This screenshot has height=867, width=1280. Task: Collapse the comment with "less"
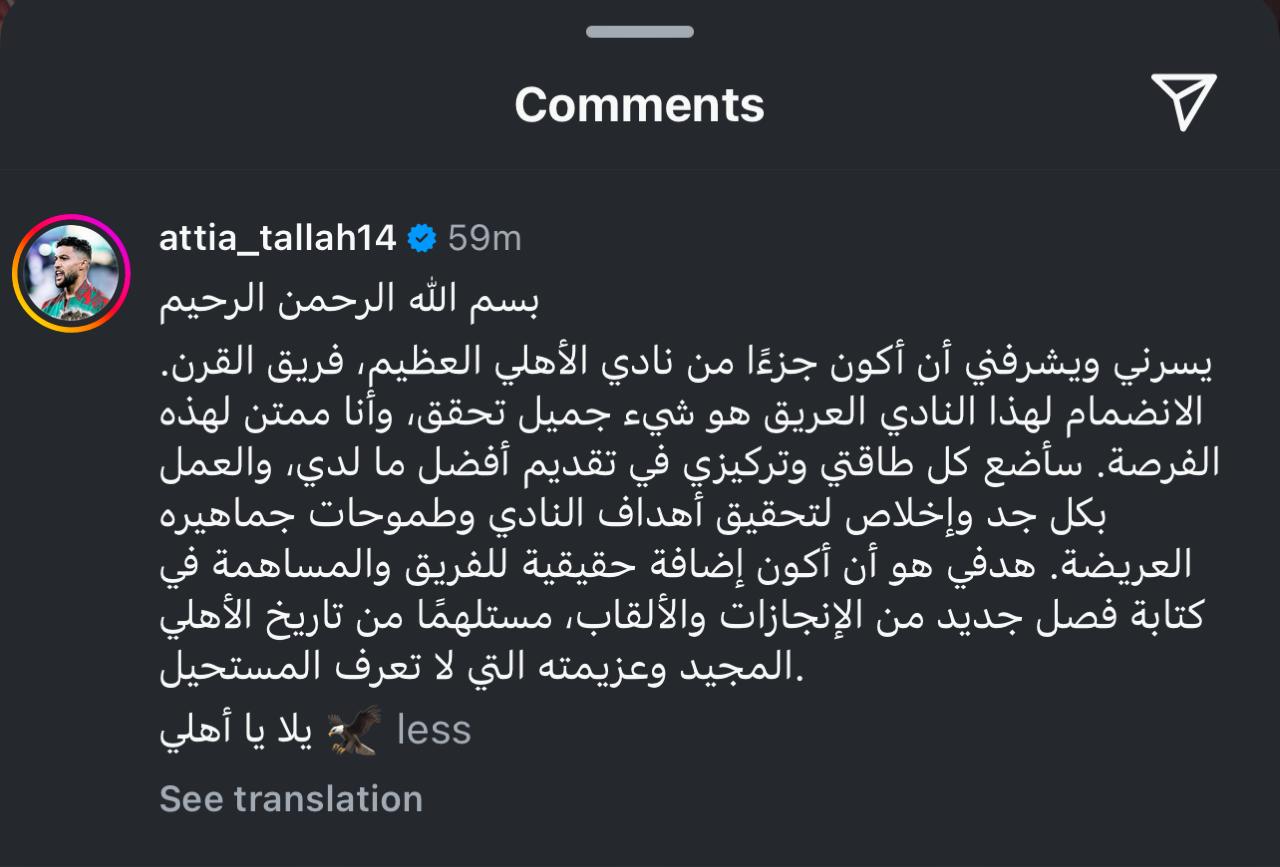tap(433, 729)
